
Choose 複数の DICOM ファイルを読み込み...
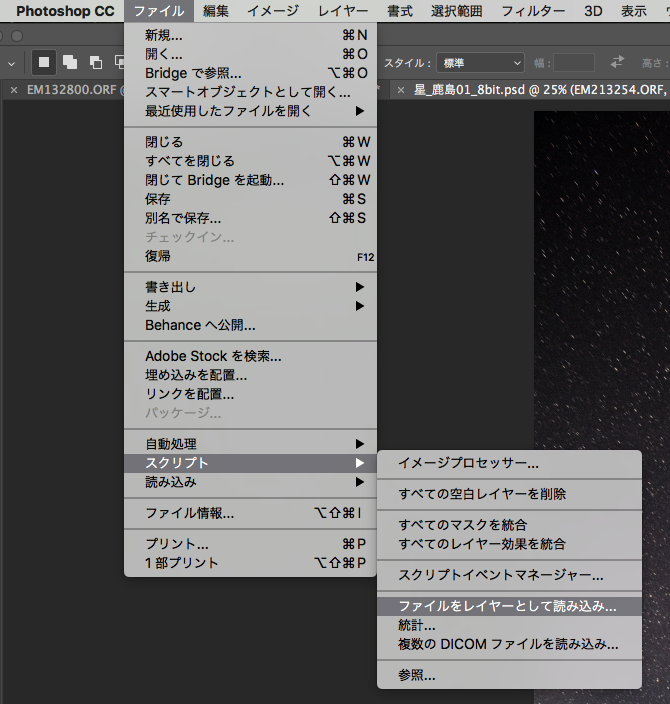click(x=509, y=644)
